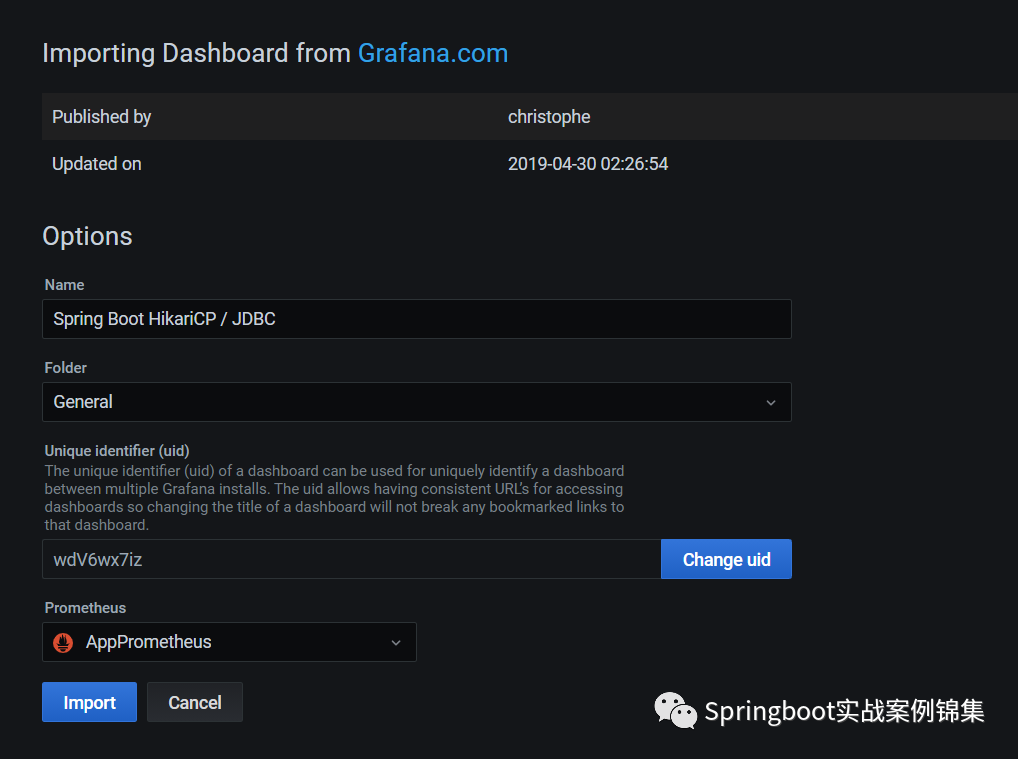Click the Unique identifier (uid) label
Screen dimensions: 1018x759
click(117, 450)
